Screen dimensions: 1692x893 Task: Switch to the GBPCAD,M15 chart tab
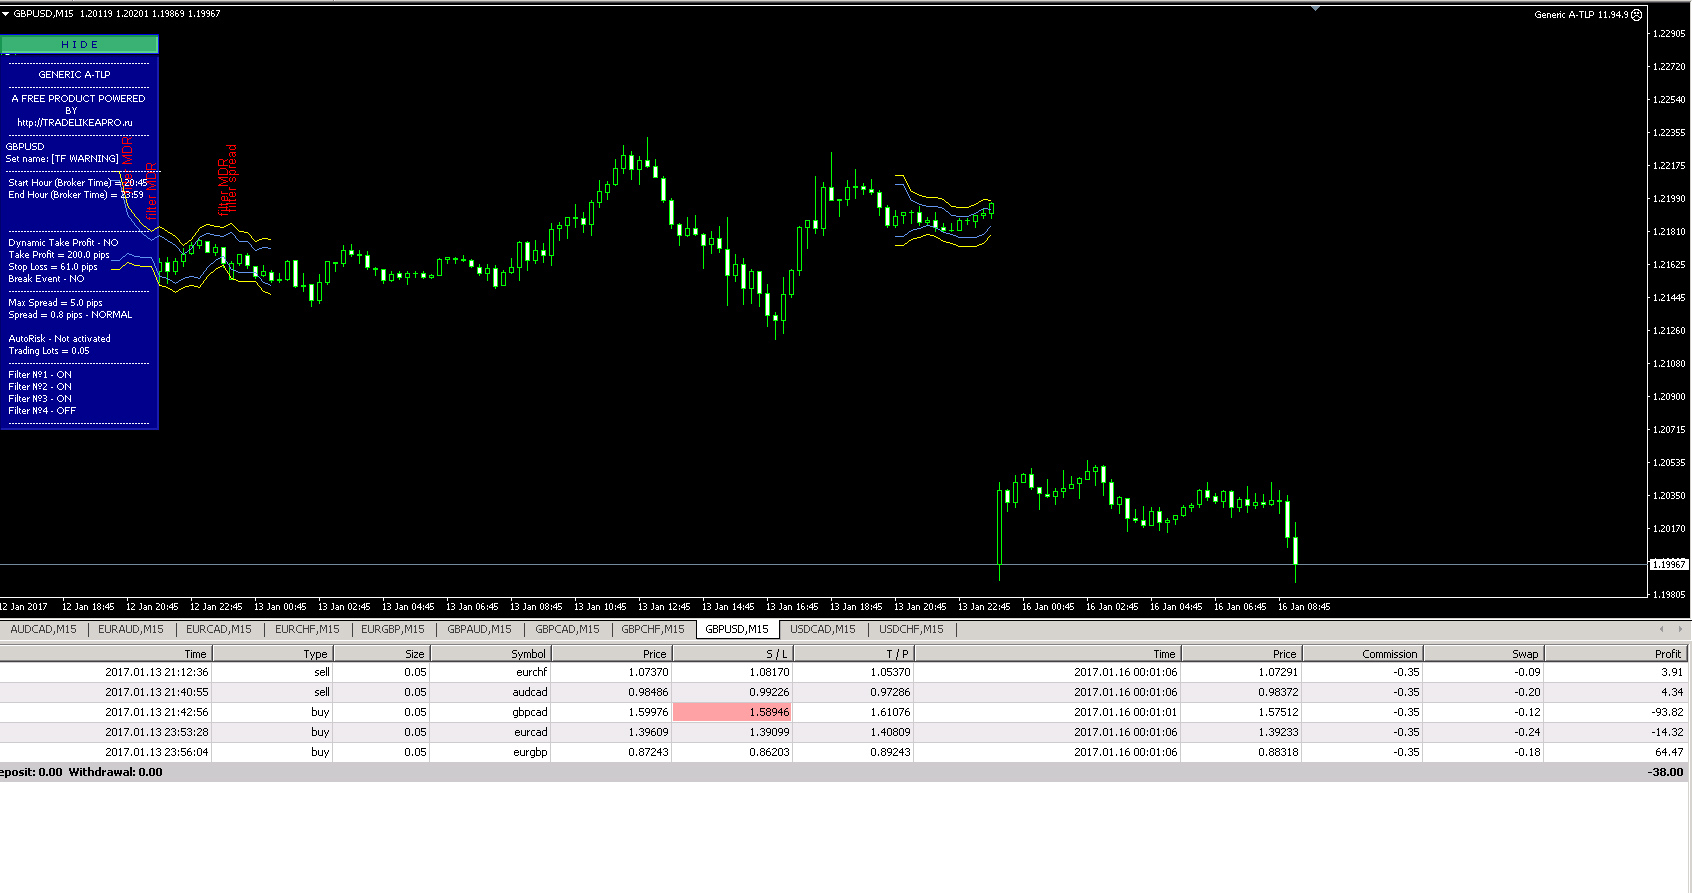[x=567, y=629]
